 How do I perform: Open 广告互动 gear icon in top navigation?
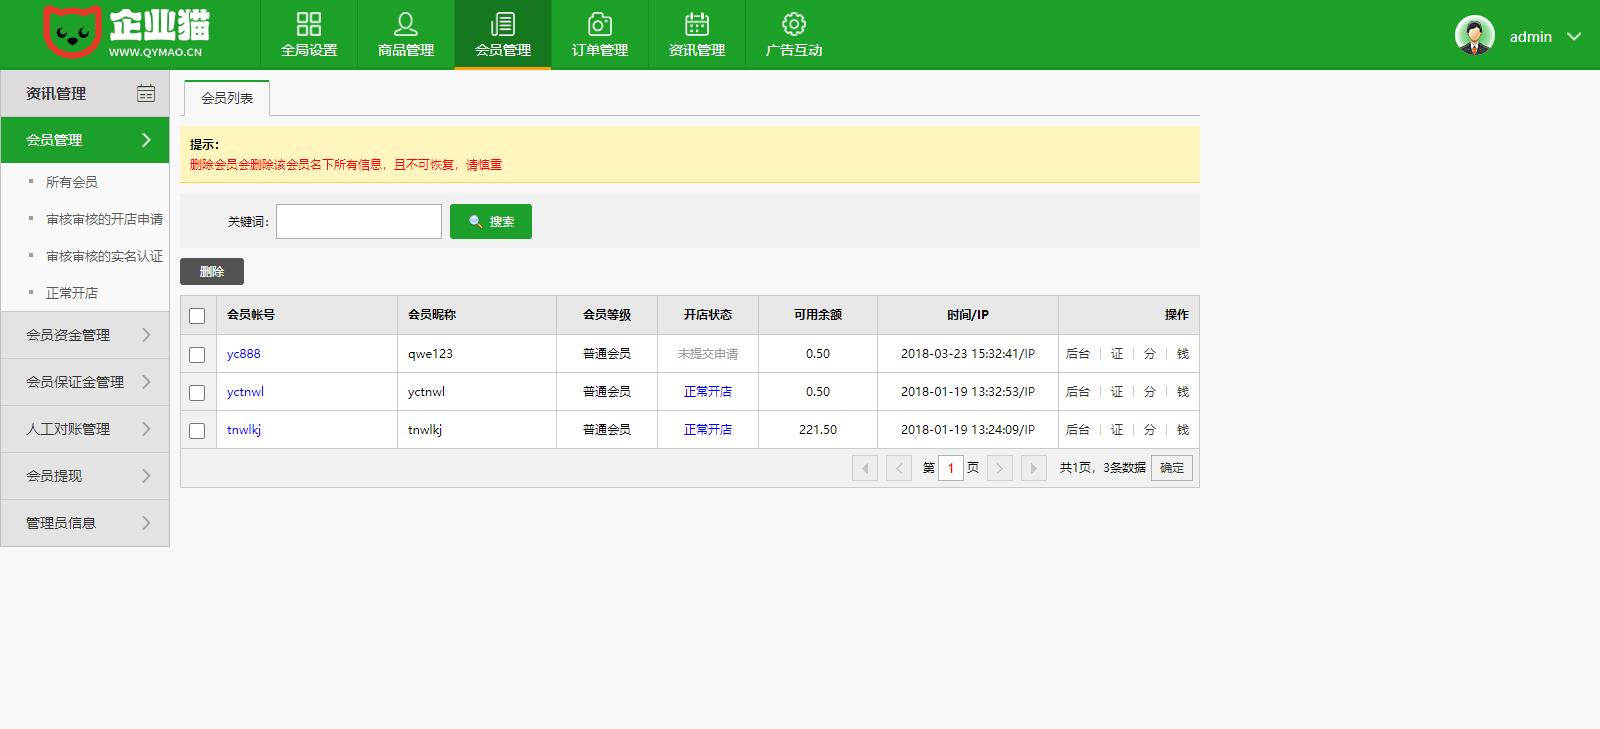pos(794,24)
